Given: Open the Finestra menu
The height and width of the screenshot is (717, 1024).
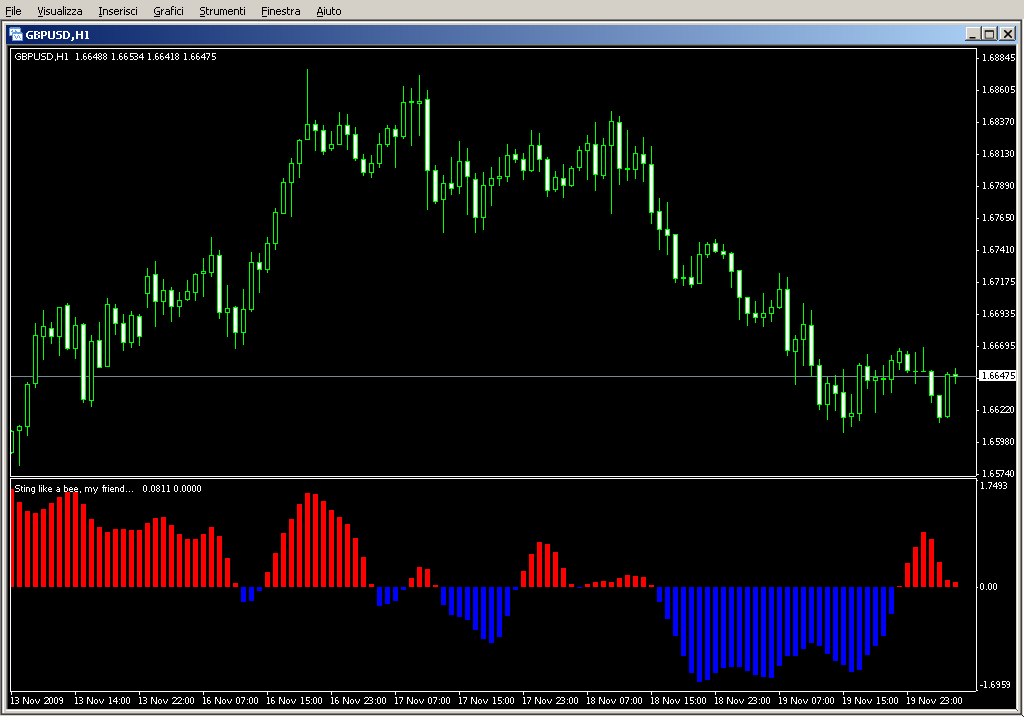Looking at the screenshot, I should pyautogui.click(x=280, y=11).
